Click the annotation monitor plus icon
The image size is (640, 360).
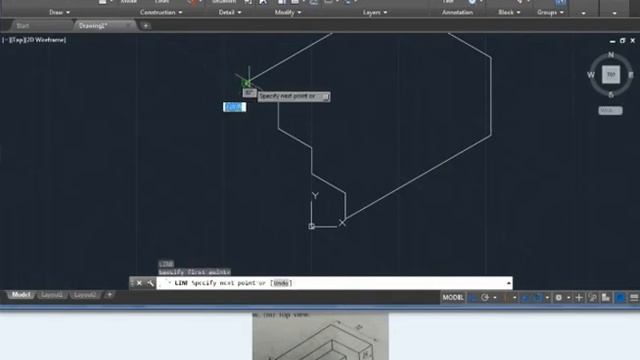579,298
